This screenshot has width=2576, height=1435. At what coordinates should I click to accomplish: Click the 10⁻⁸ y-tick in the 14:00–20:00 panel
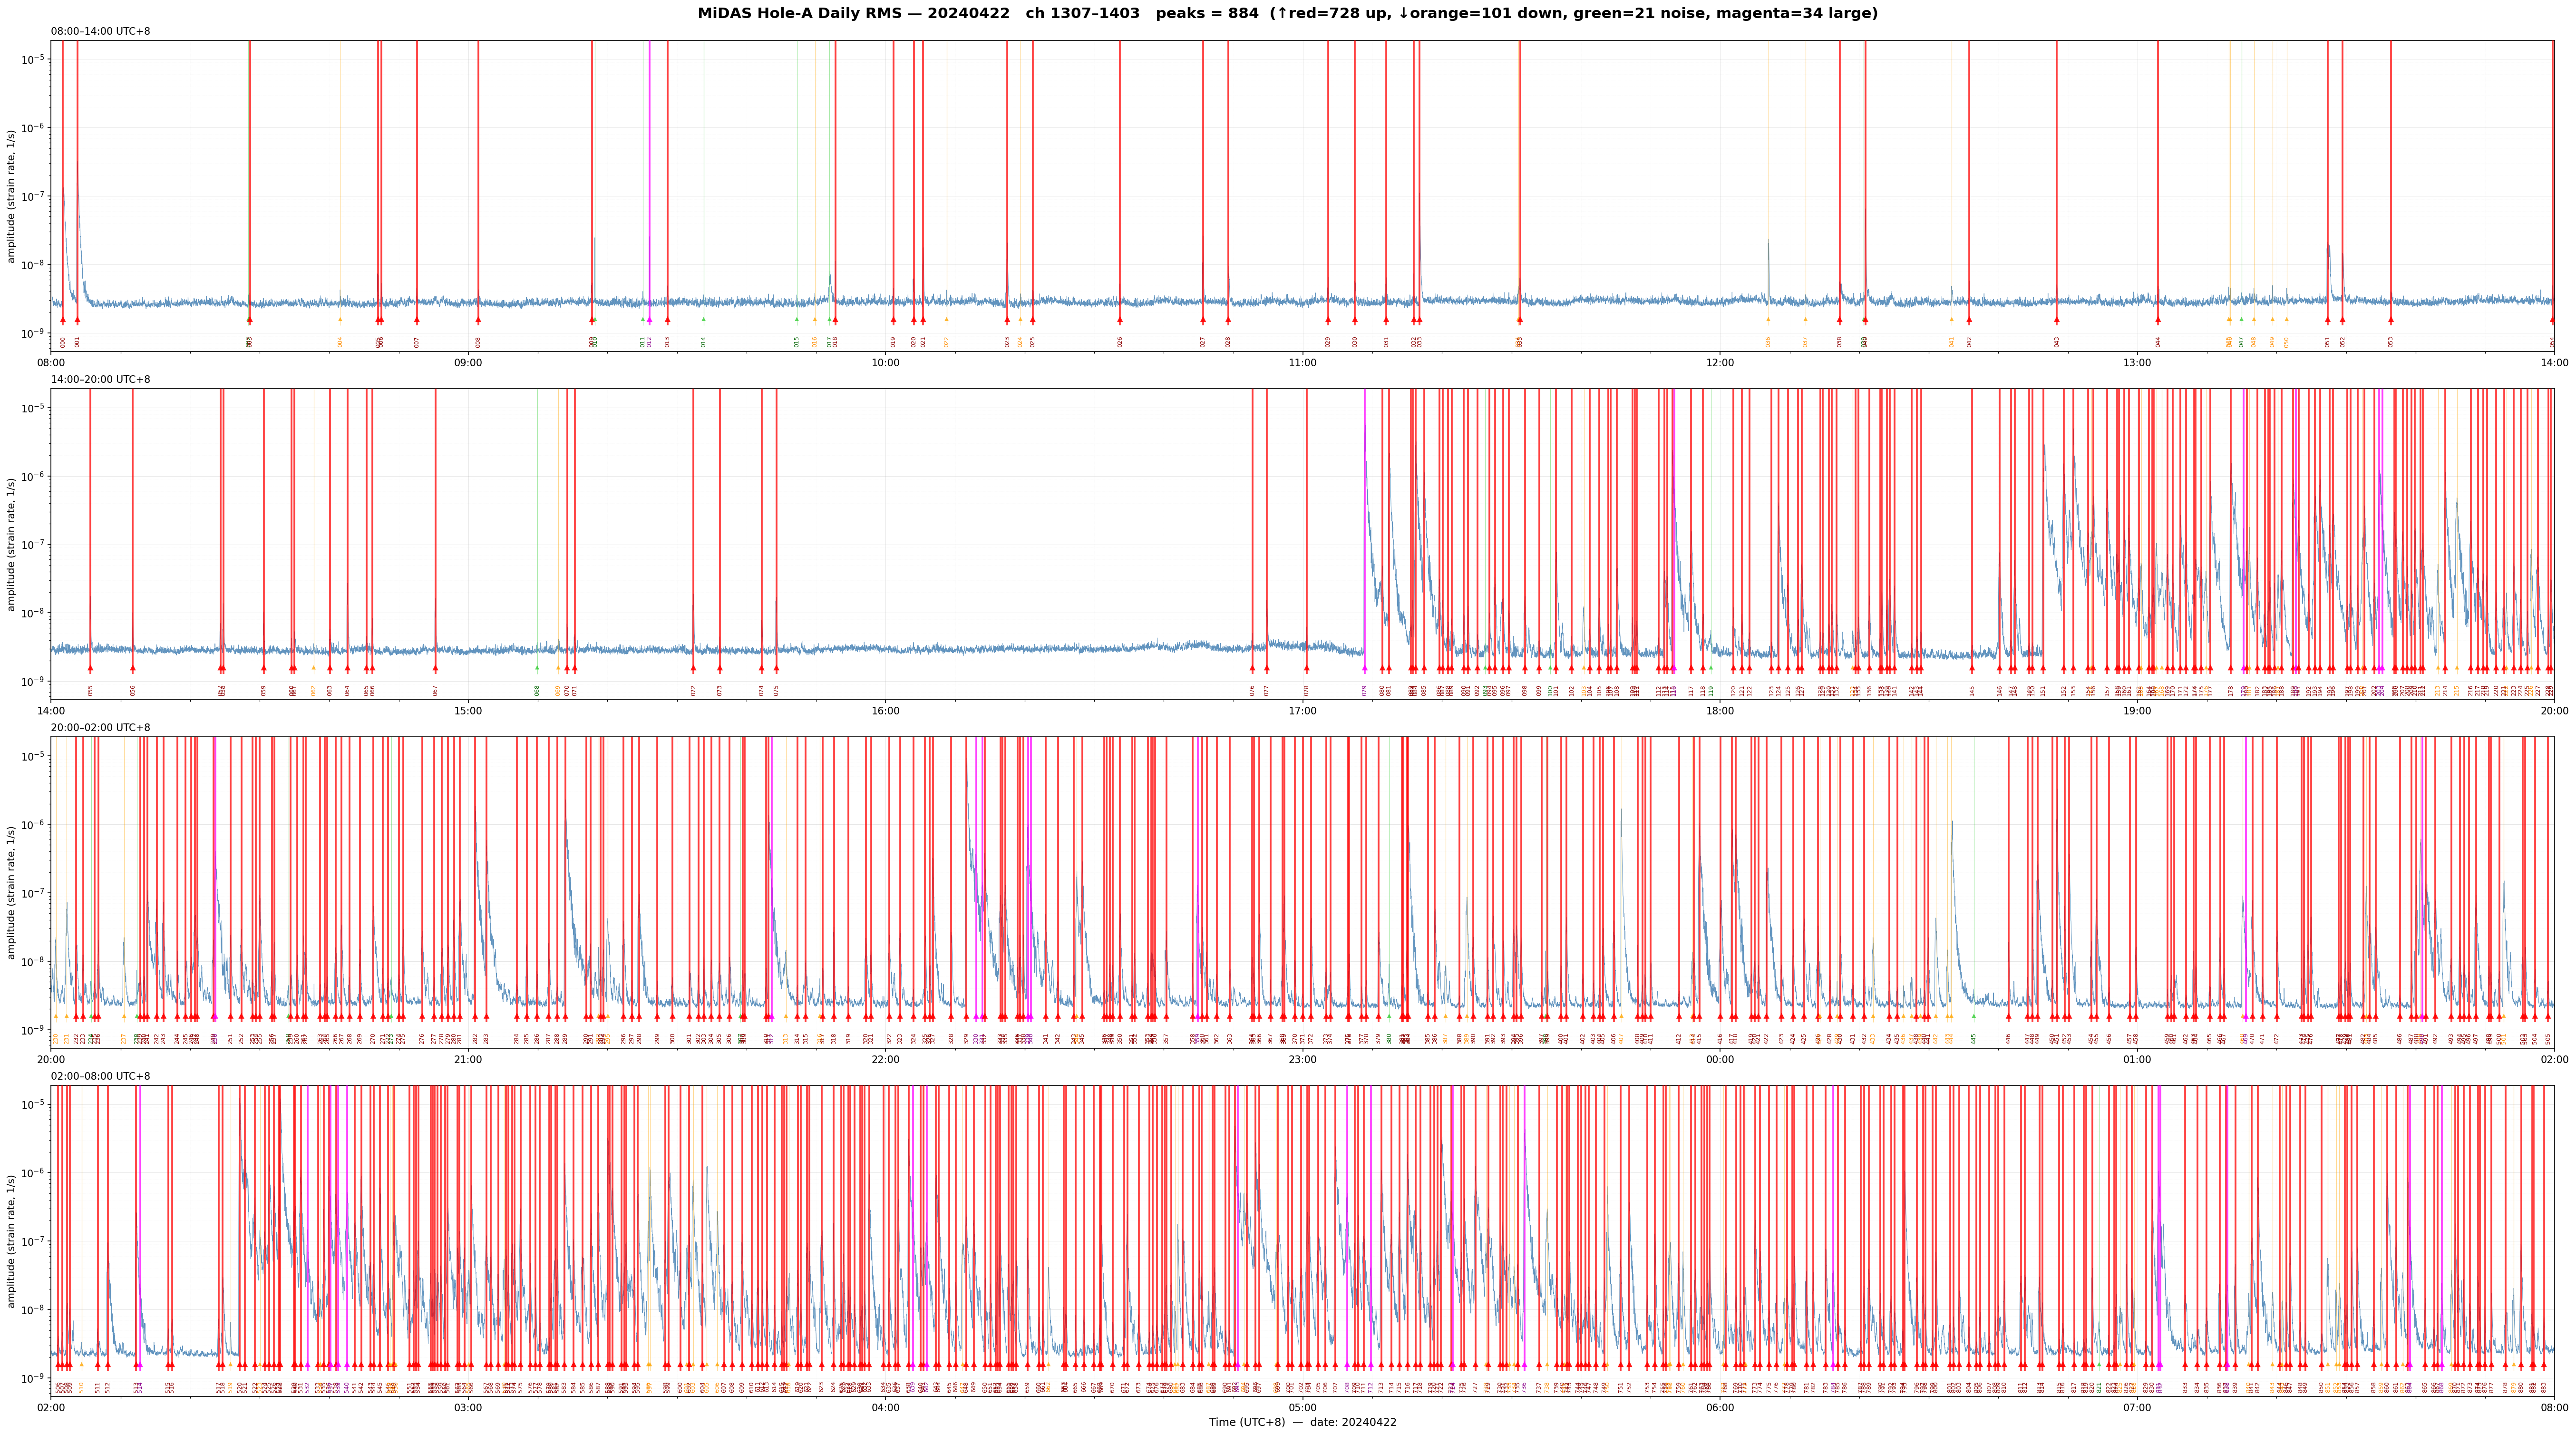(x=33, y=613)
